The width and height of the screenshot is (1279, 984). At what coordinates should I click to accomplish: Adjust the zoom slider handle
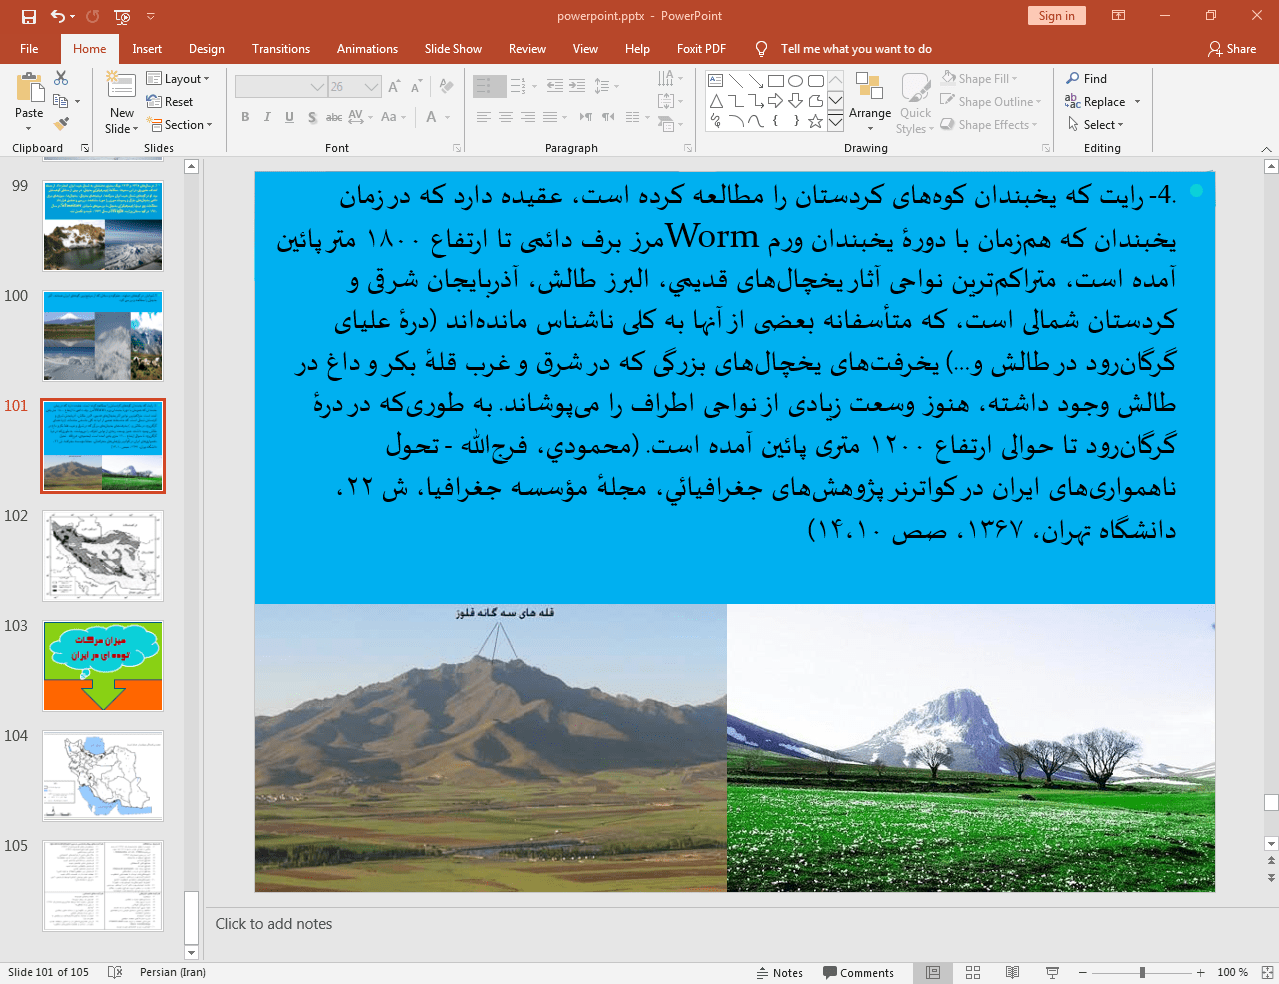click(1142, 973)
